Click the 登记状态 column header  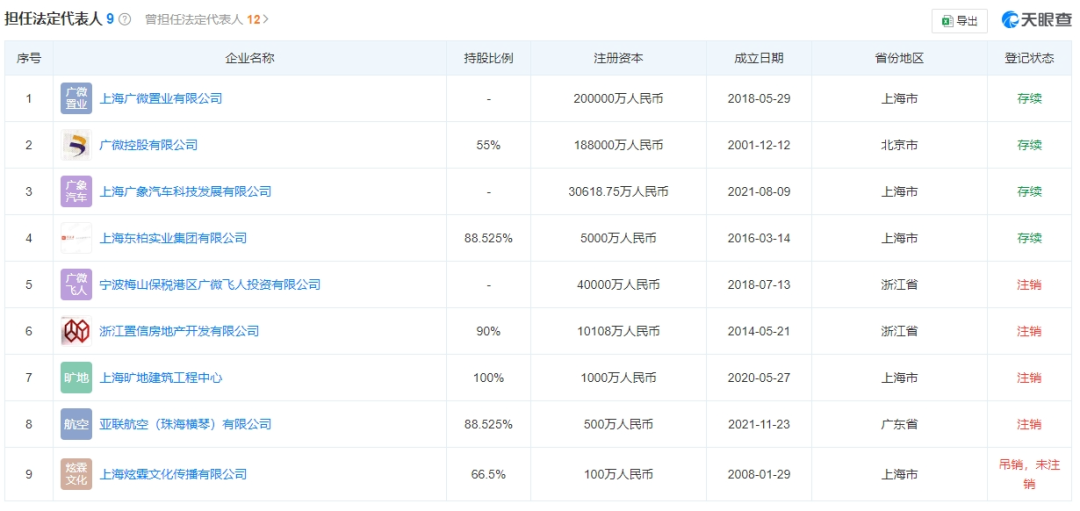click(x=1029, y=58)
